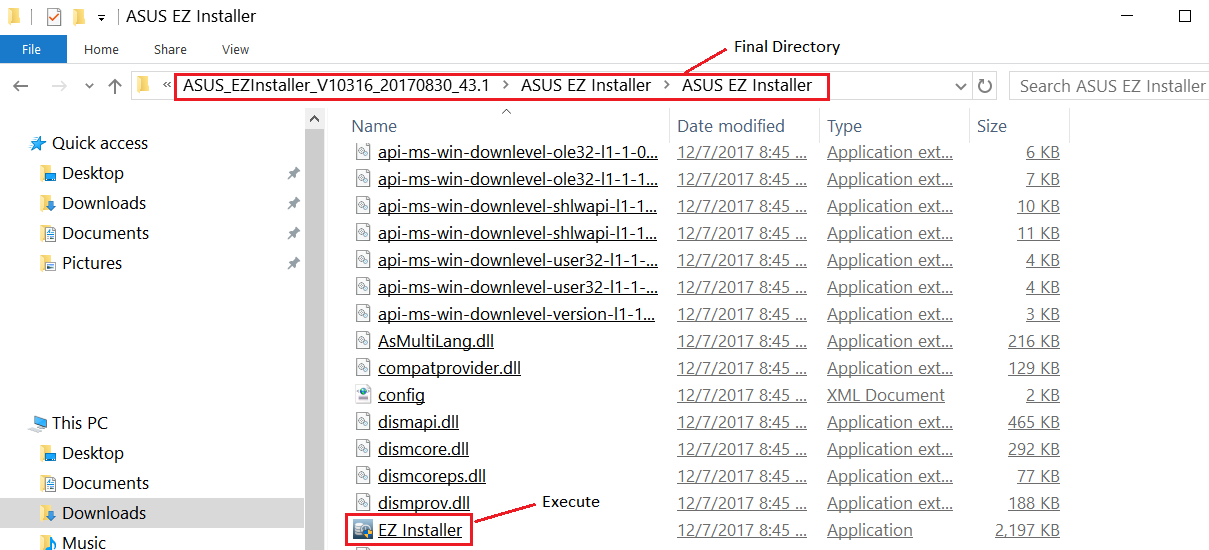Select the compatprovider.dll file icon

(x=363, y=368)
